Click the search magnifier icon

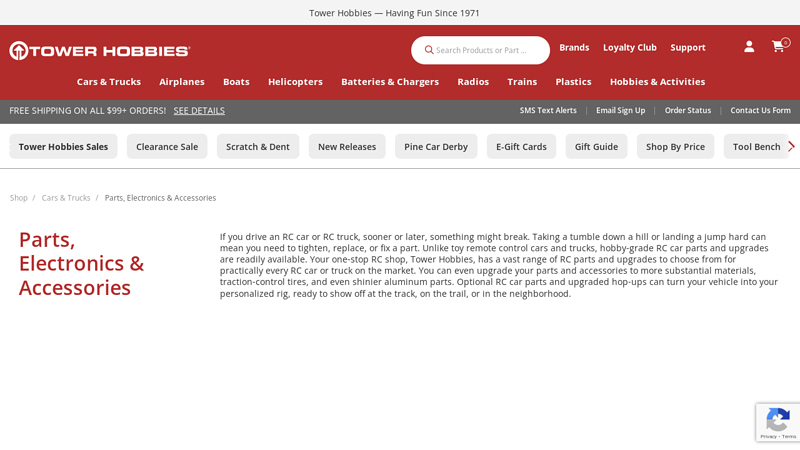429,50
